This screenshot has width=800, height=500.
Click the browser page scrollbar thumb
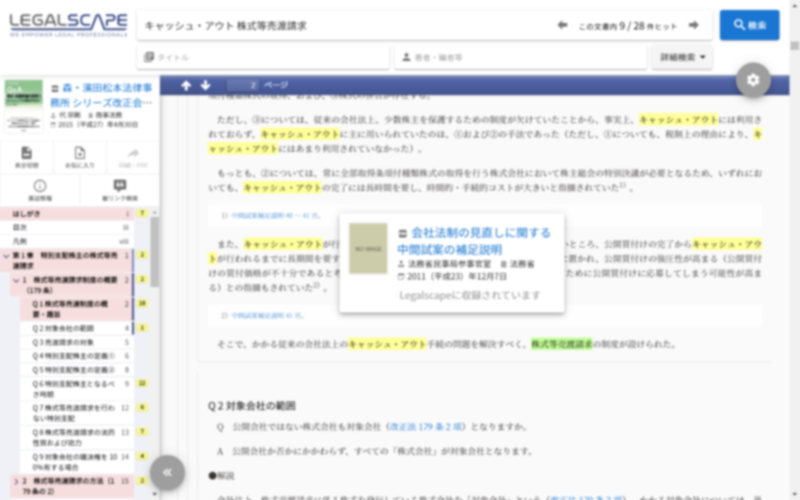794,46
